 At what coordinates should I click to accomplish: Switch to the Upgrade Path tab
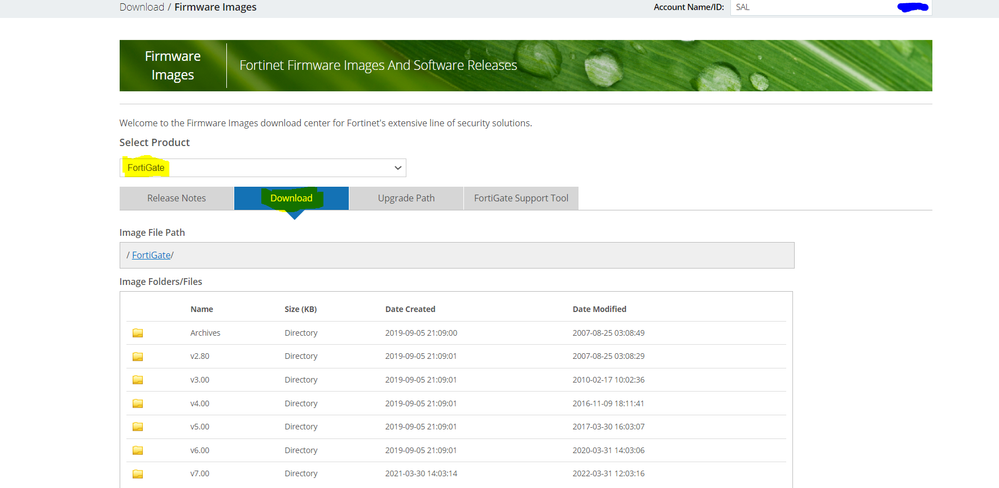point(406,198)
